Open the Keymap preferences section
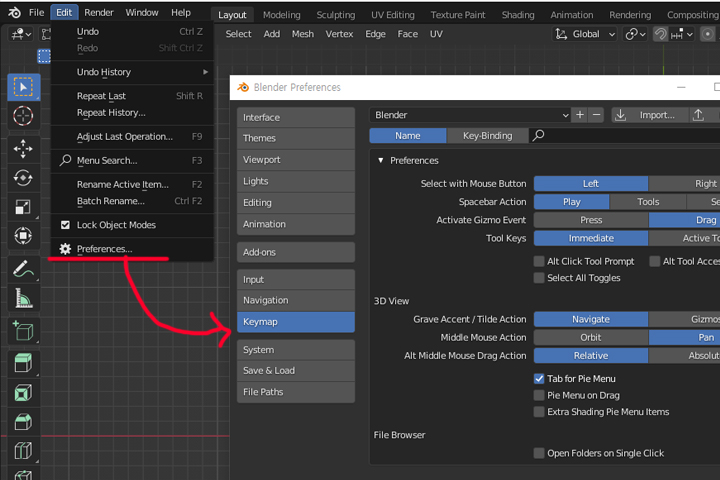 coord(296,322)
